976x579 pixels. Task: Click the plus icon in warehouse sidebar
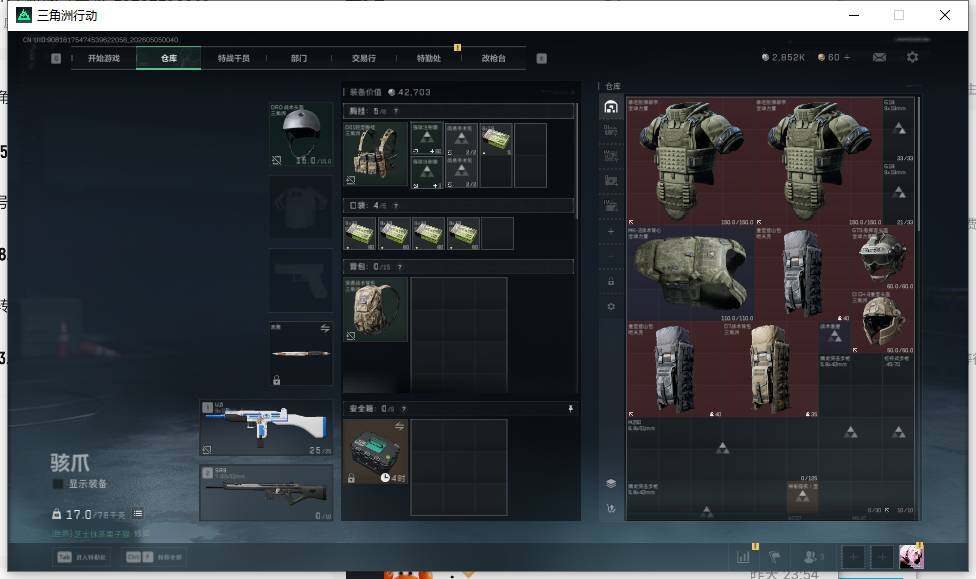click(x=611, y=231)
